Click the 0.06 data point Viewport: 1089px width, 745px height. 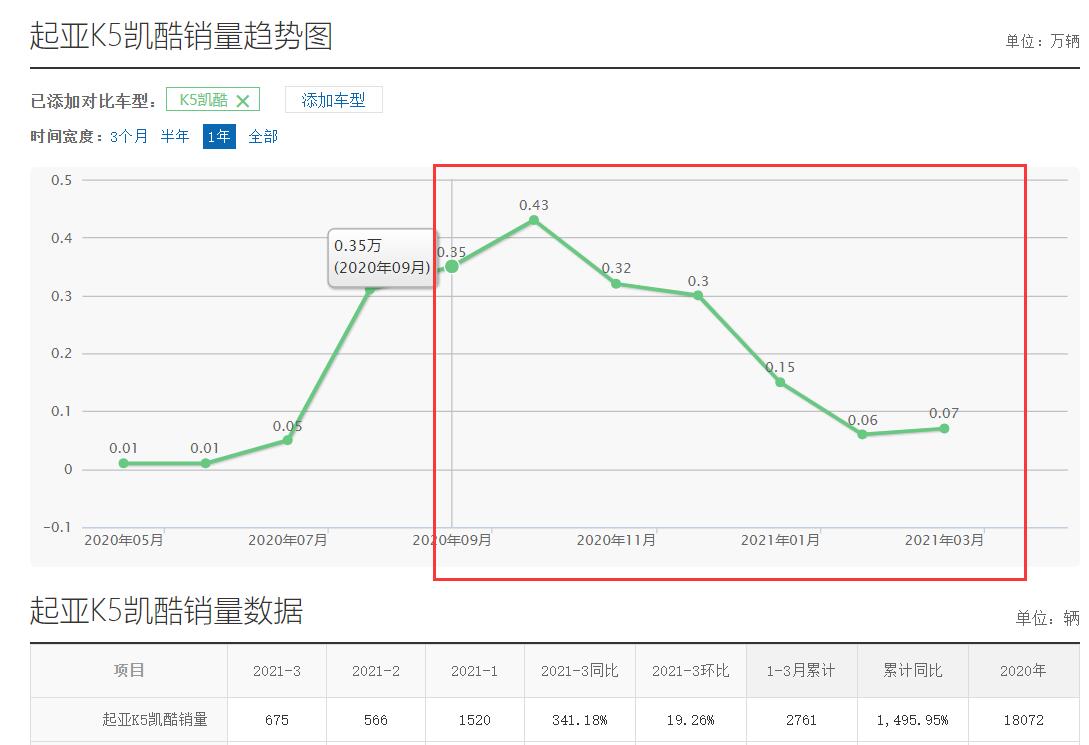[862, 434]
